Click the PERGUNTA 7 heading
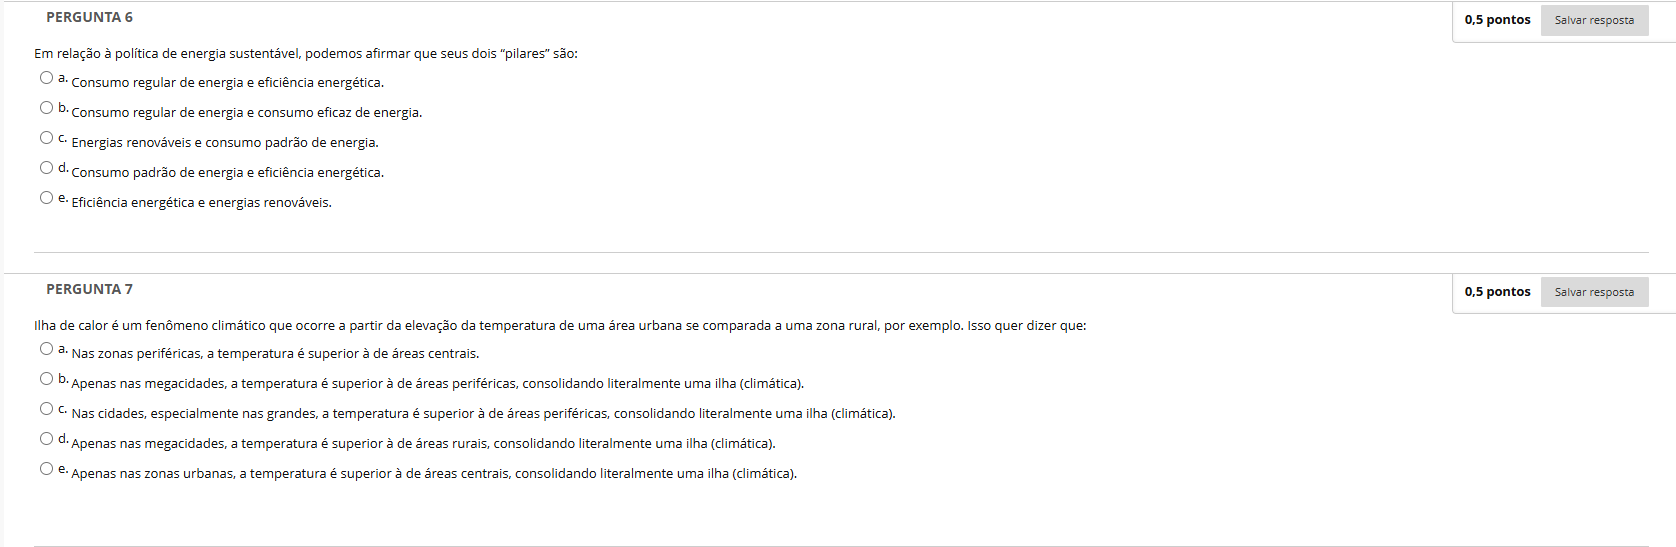The height and width of the screenshot is (547, 1676). [x=89, y=289]
